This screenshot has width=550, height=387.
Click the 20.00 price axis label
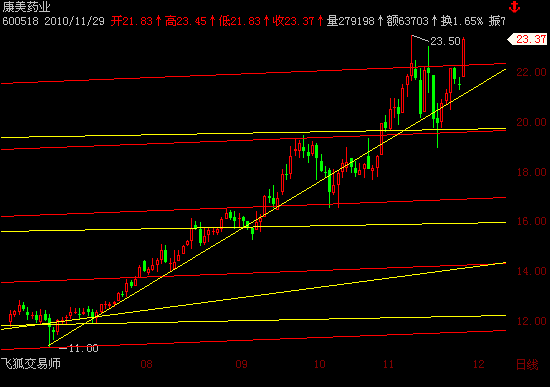(531, 122)
